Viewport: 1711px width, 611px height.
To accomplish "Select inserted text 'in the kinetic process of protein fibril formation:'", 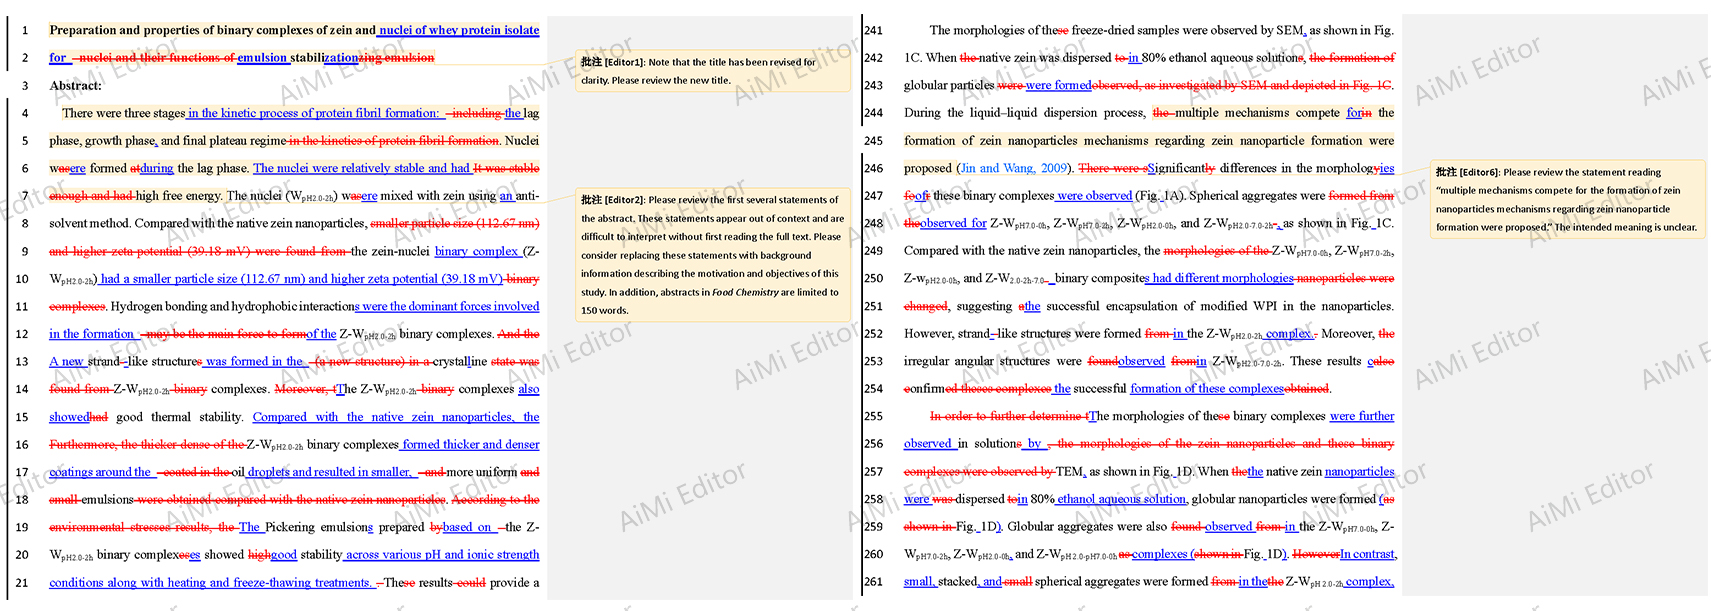I will (x=313, y=113).
